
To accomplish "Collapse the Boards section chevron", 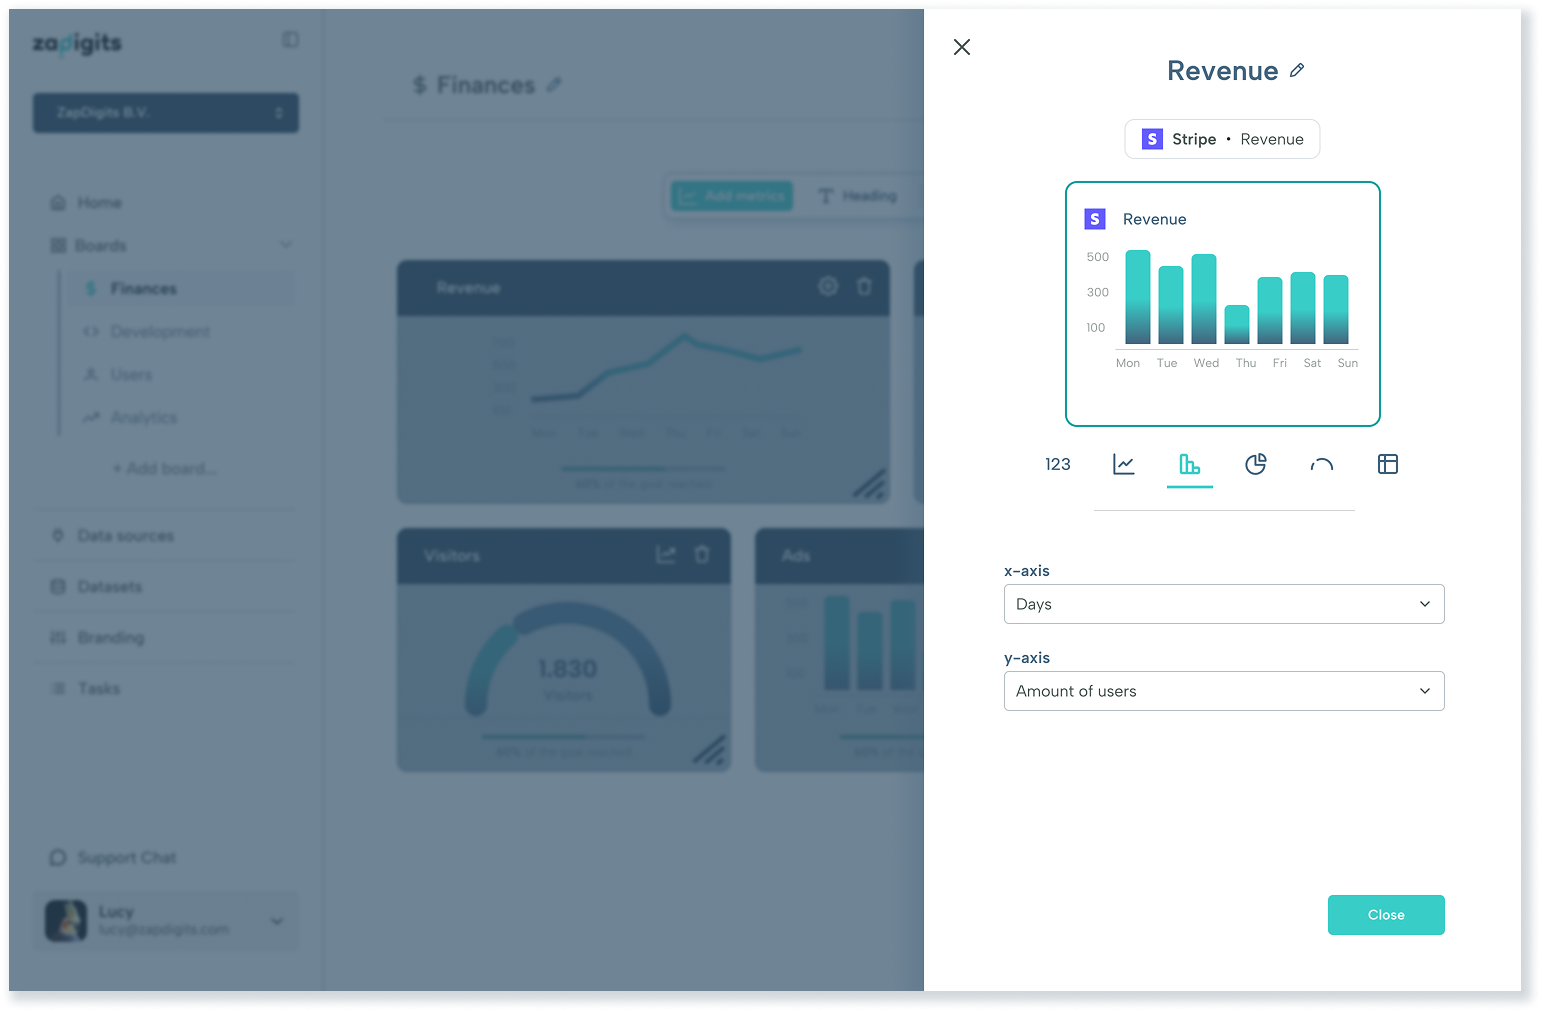I will [286, 245].
